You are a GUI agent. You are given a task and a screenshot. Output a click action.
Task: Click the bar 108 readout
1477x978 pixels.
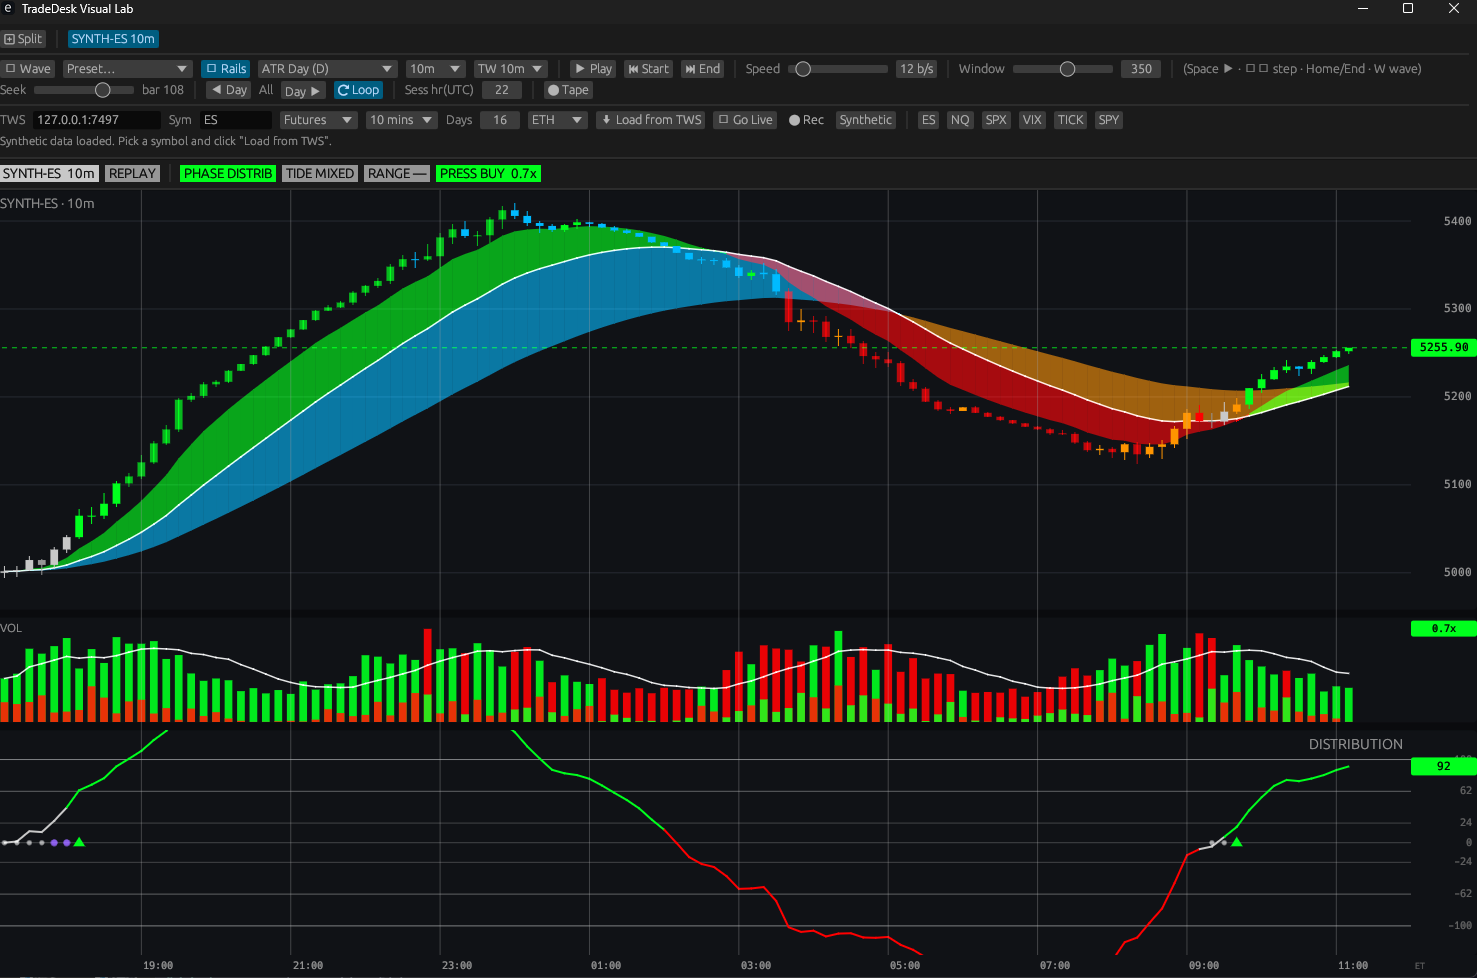(x=163, y=90)
